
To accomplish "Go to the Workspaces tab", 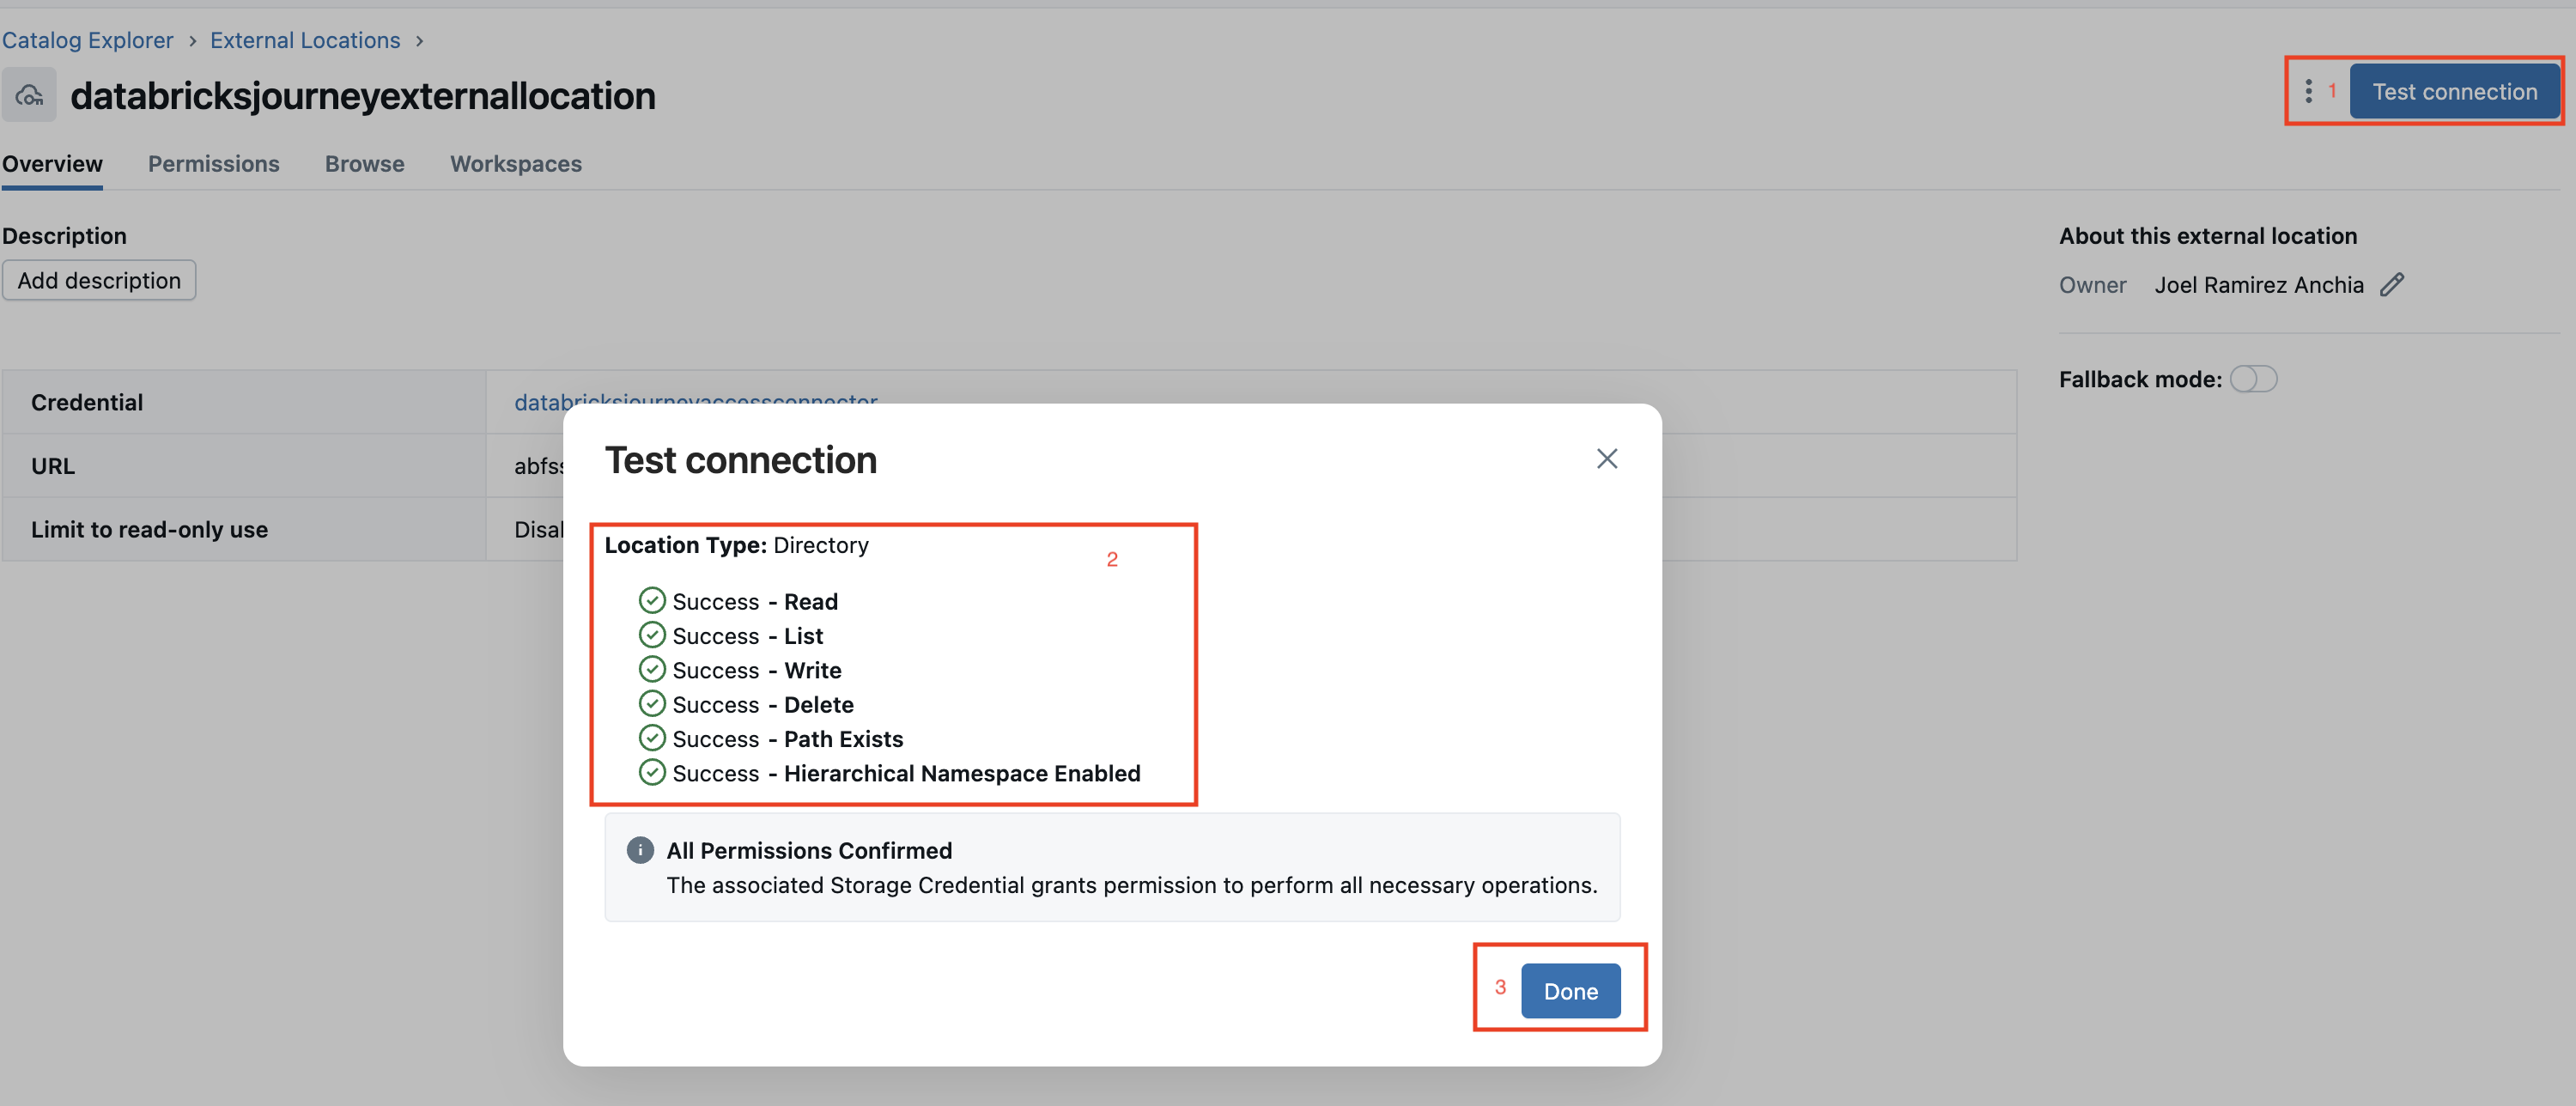I will tap(515, 164).
